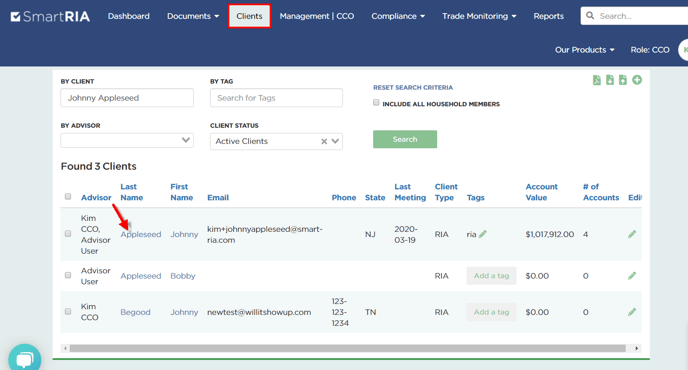Sort by Email column header
This screenshot has height=370, width=688.
(x=218, y=198)
